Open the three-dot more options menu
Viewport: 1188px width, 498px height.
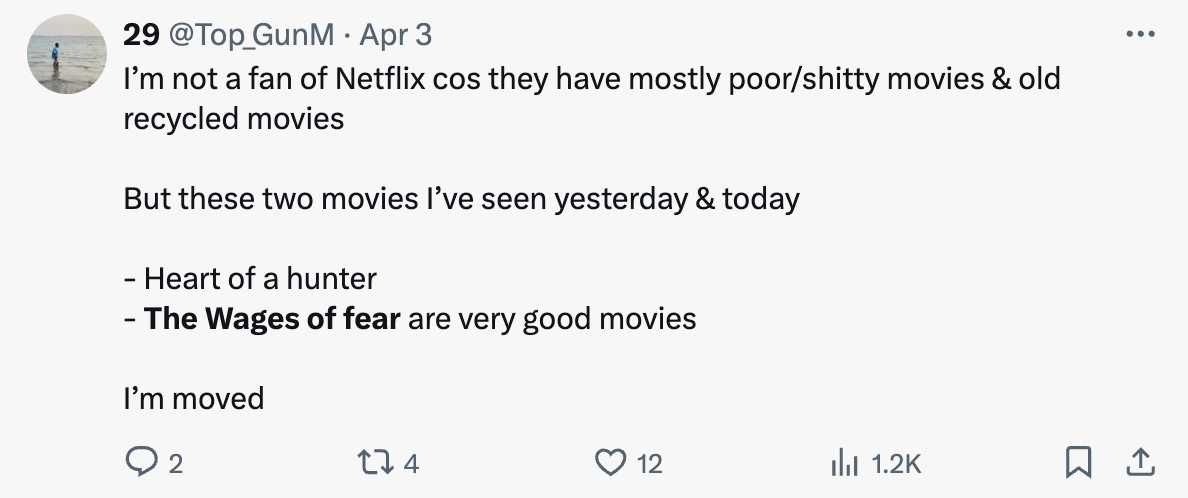click(1138, 33)
